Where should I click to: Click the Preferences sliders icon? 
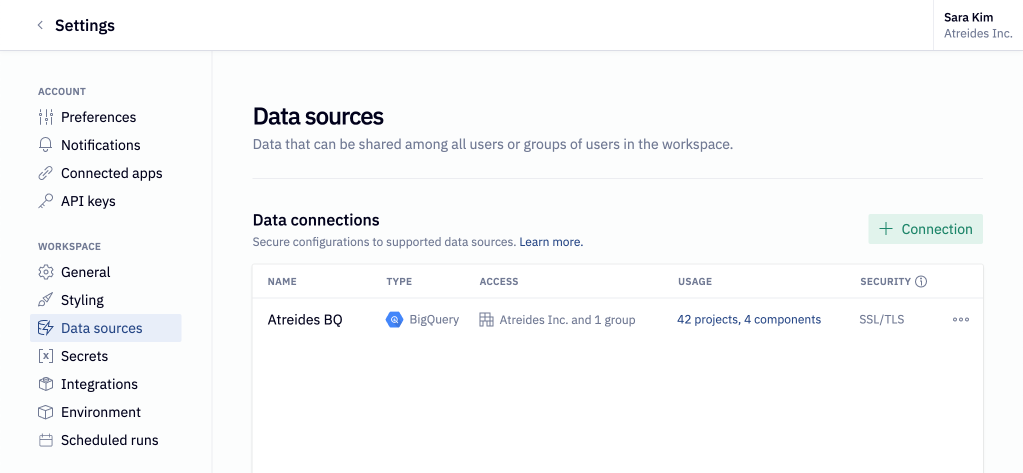click(x=46, y=117)
